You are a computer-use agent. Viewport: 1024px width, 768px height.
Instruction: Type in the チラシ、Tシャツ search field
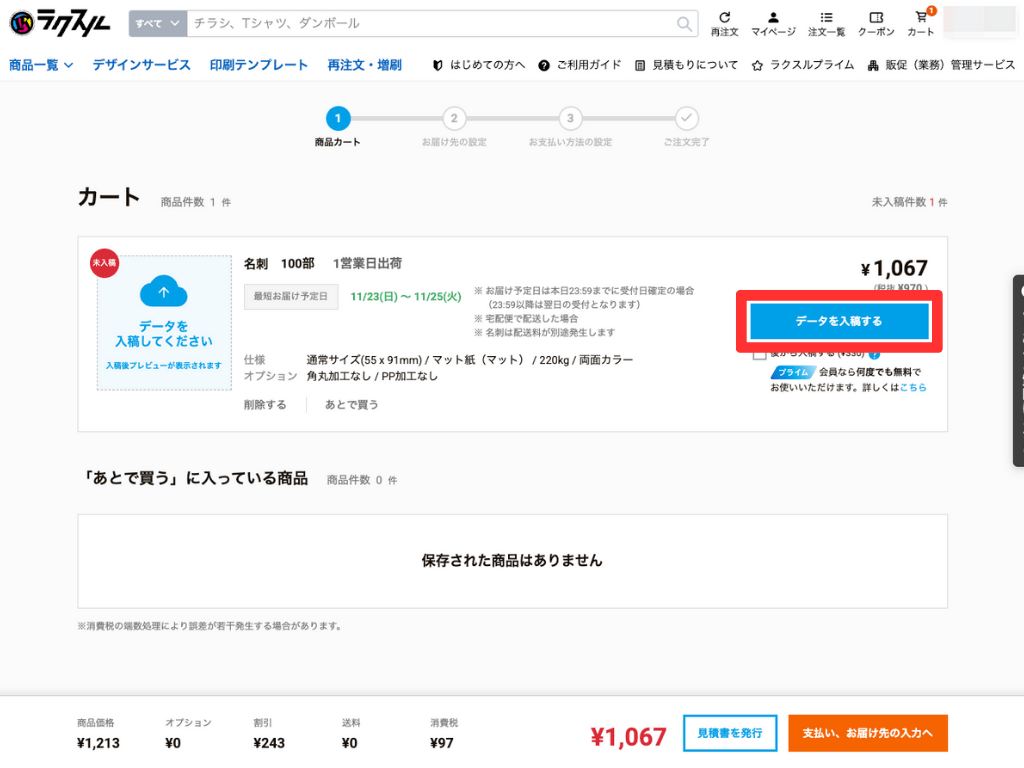(x=400, y=21)
